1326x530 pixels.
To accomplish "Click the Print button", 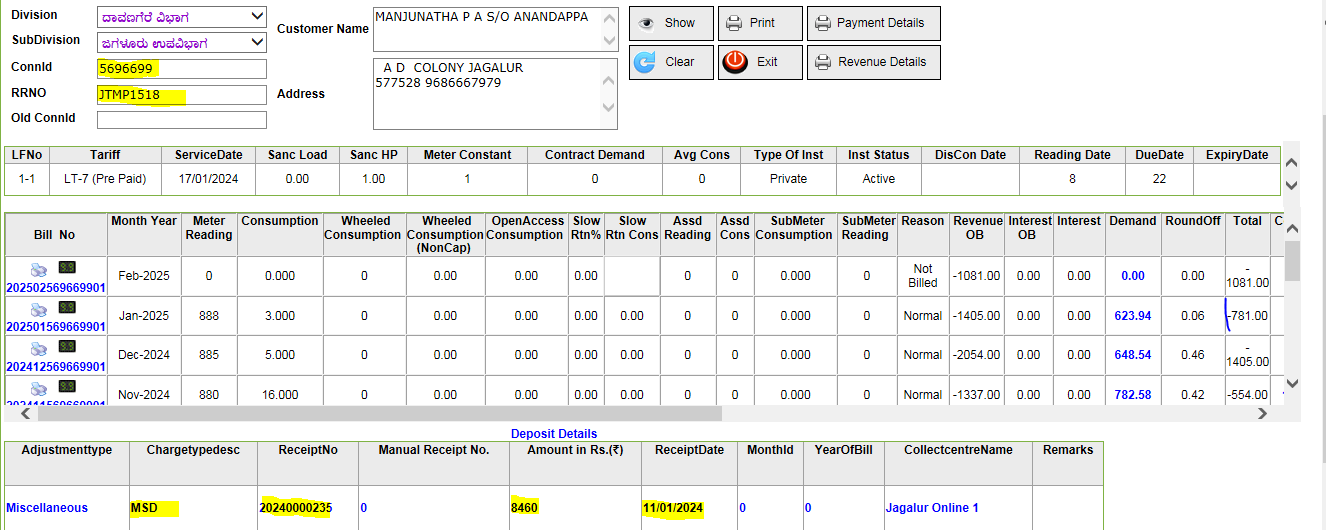I will click(x=762, y=23).
